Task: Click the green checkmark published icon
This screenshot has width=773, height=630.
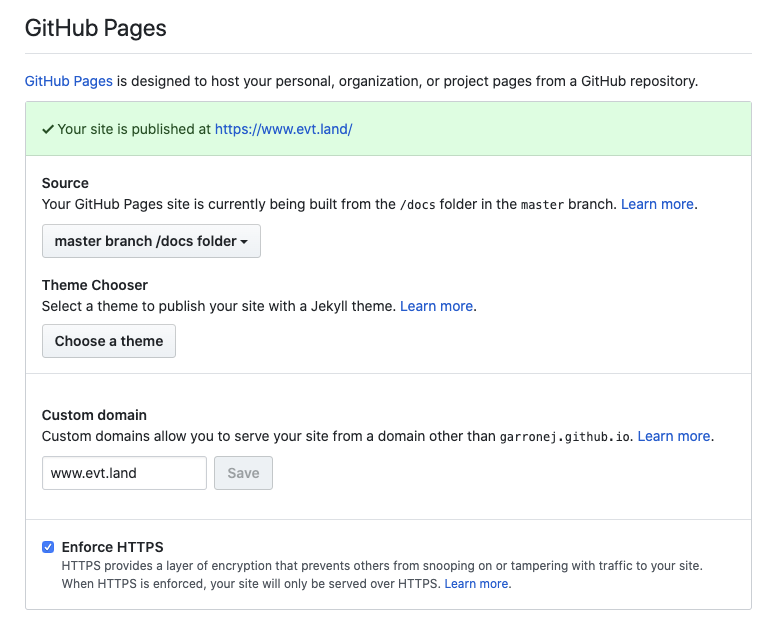Action: click(47, 129)
